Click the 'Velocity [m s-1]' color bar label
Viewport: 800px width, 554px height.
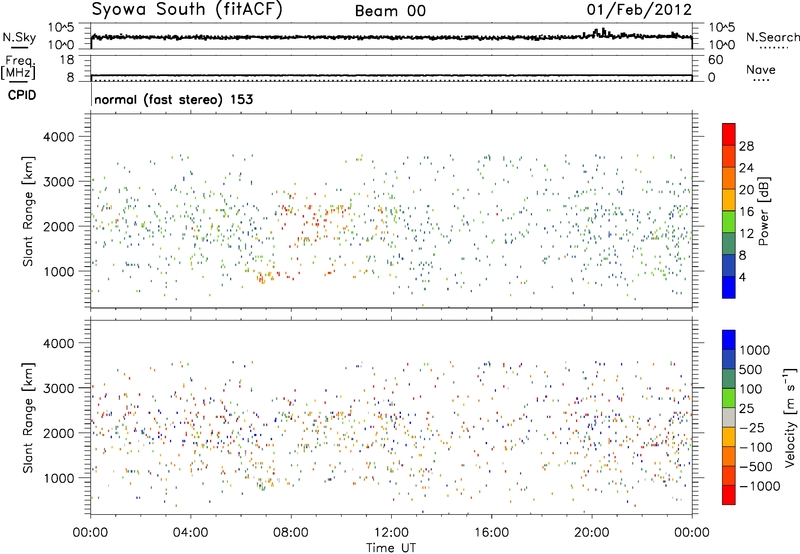pyautogui.click(x=790, y=417)
